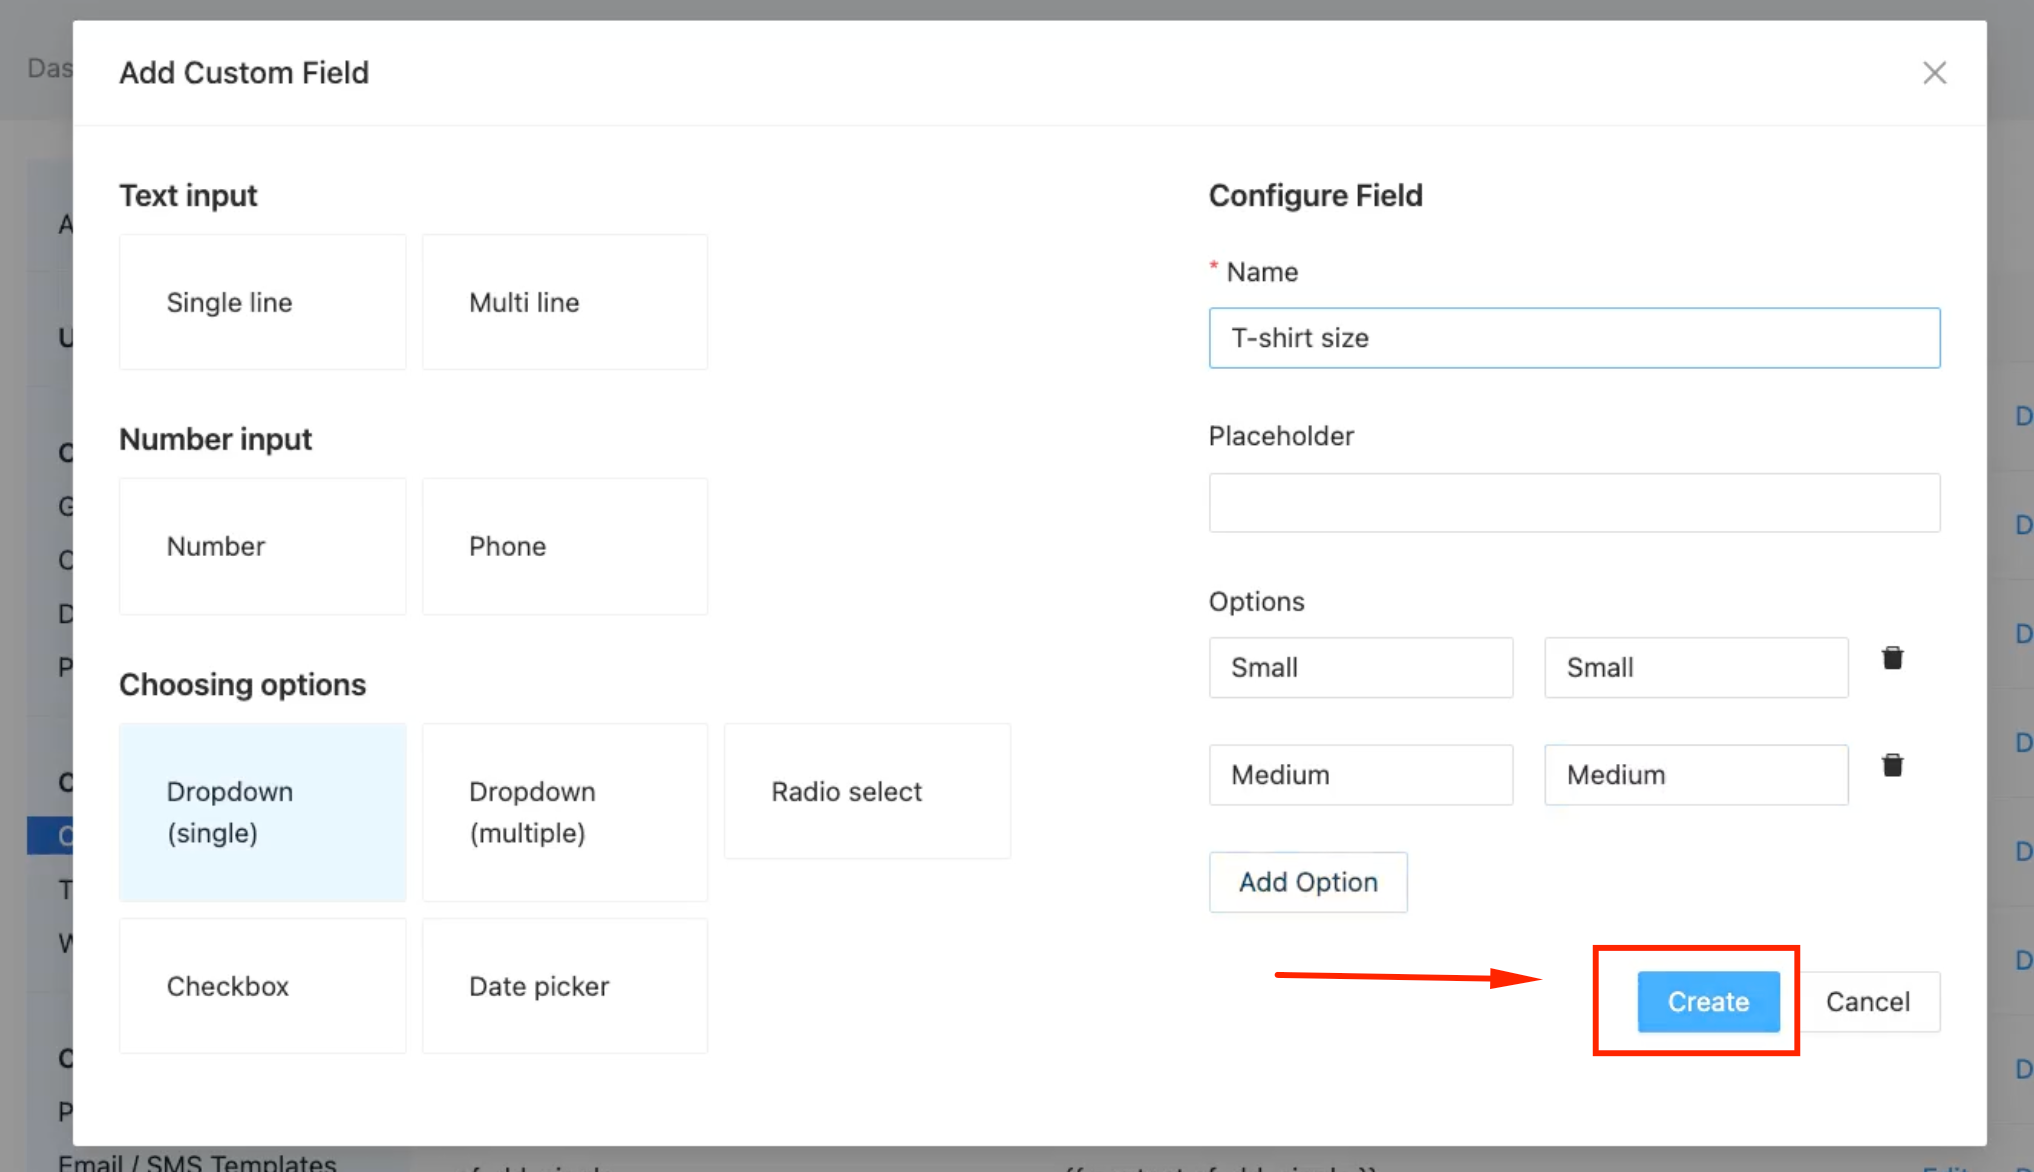Image resolution: width=2034 pixels, height=1172 pixels.
Task: Focus the Placeholder text field
Action: [1574, 503]
